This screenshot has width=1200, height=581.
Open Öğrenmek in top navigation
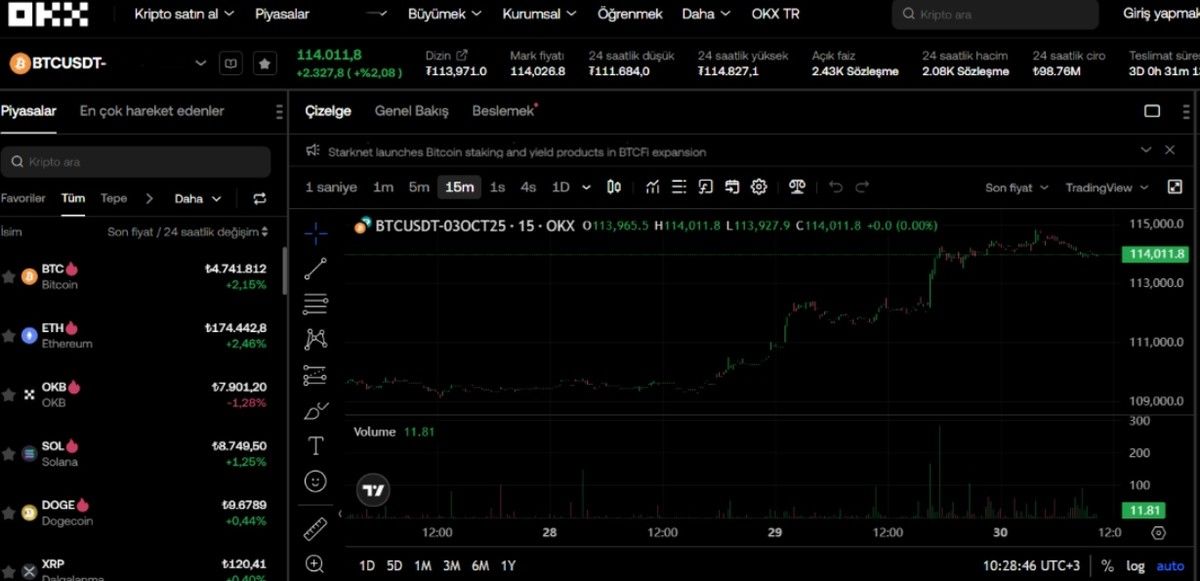[x=630, y=14]
